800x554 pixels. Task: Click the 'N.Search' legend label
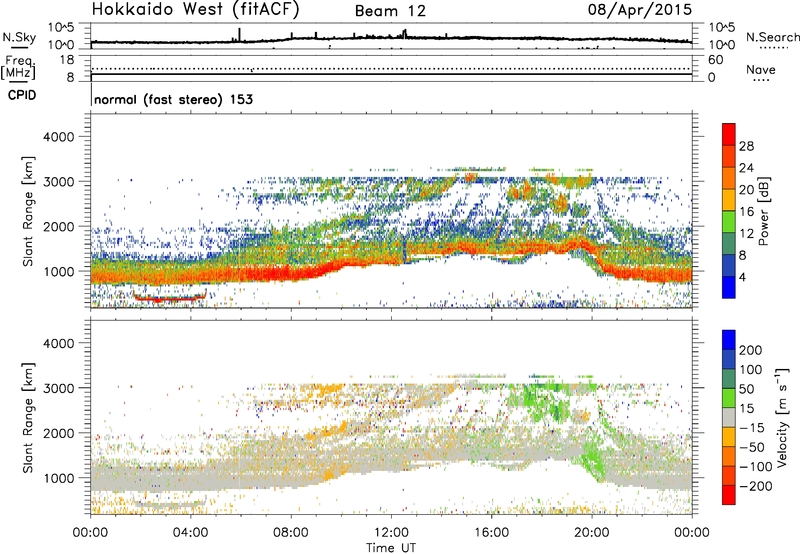pos(773,37)
